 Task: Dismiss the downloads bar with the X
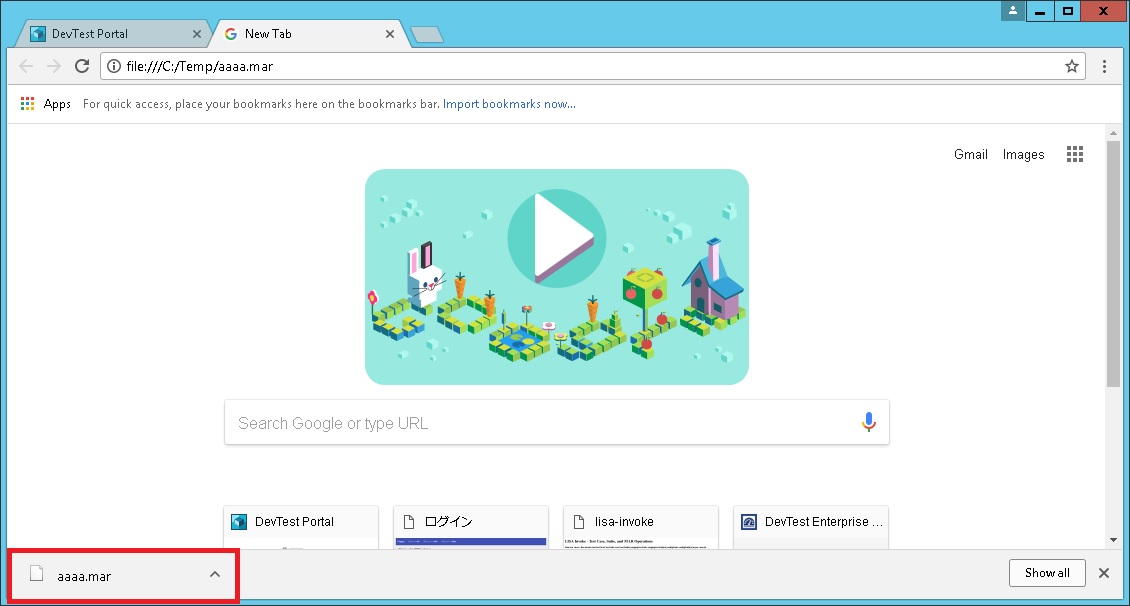click(1103, 573)
